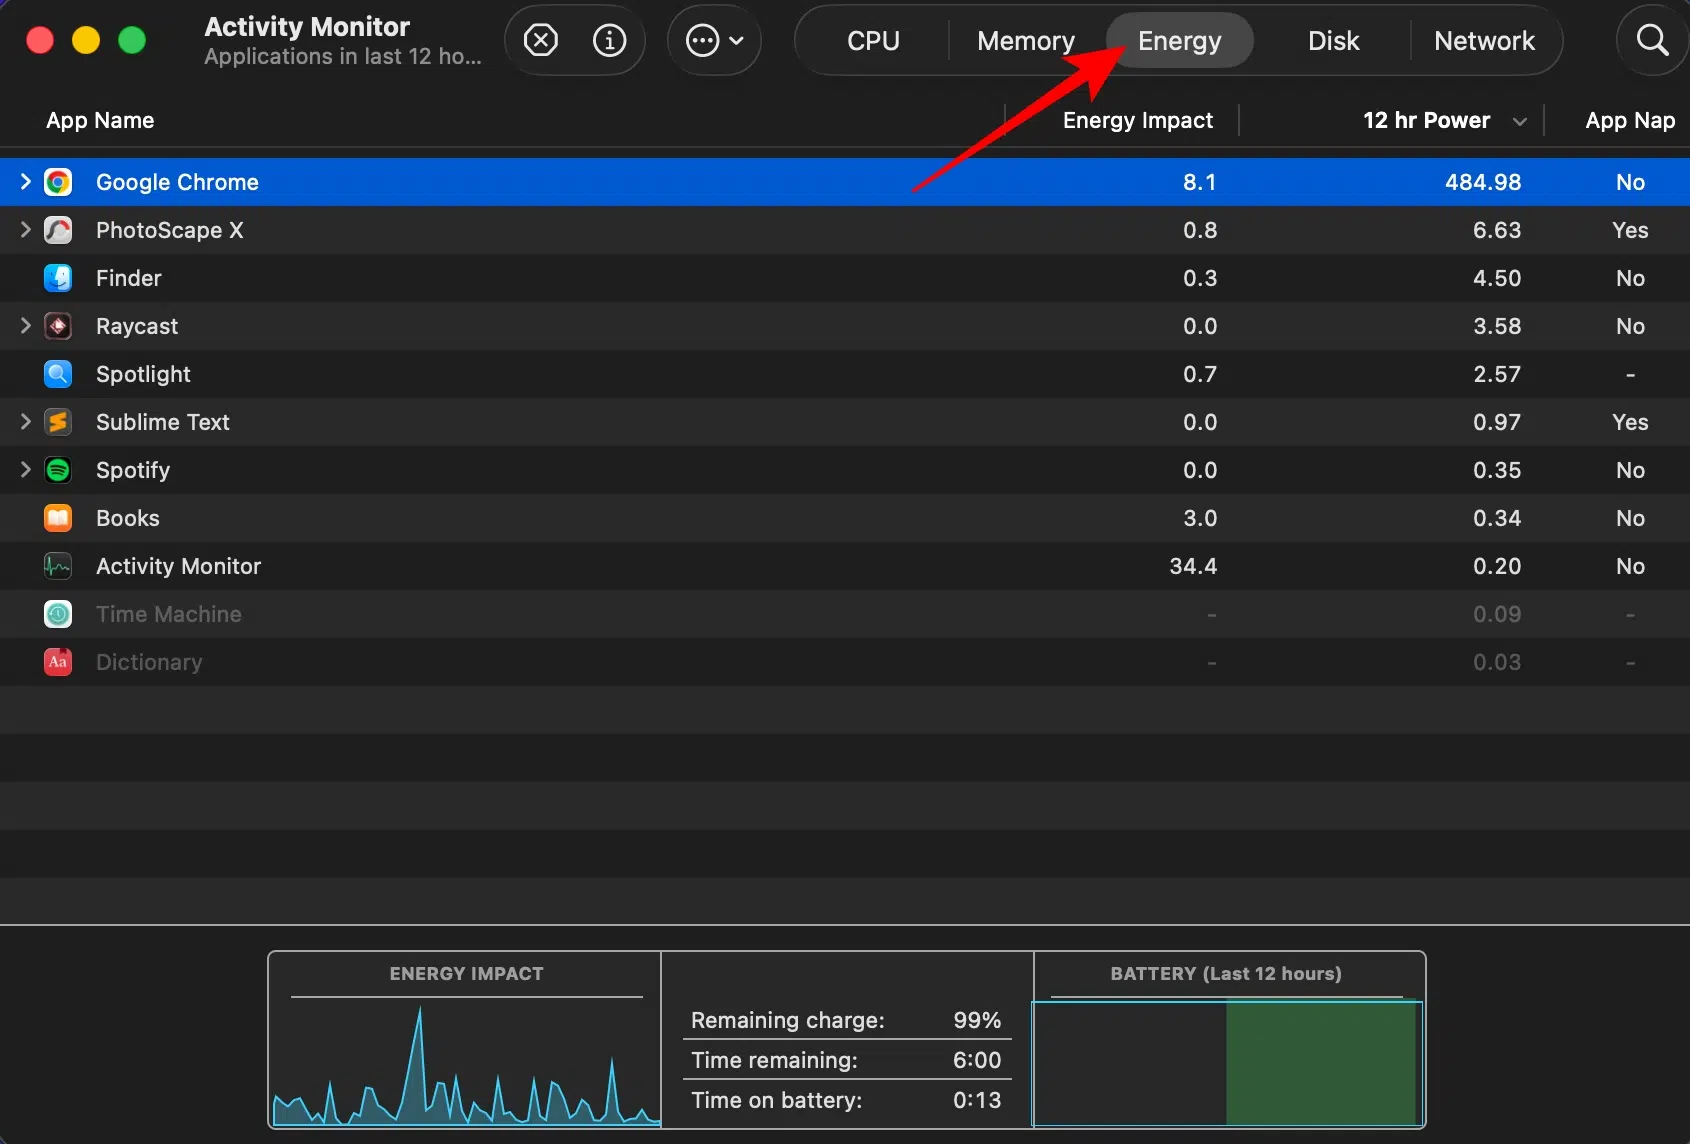
Task: Click the Books energy impact value 3.0
Action: click(x=1200, y=518)
